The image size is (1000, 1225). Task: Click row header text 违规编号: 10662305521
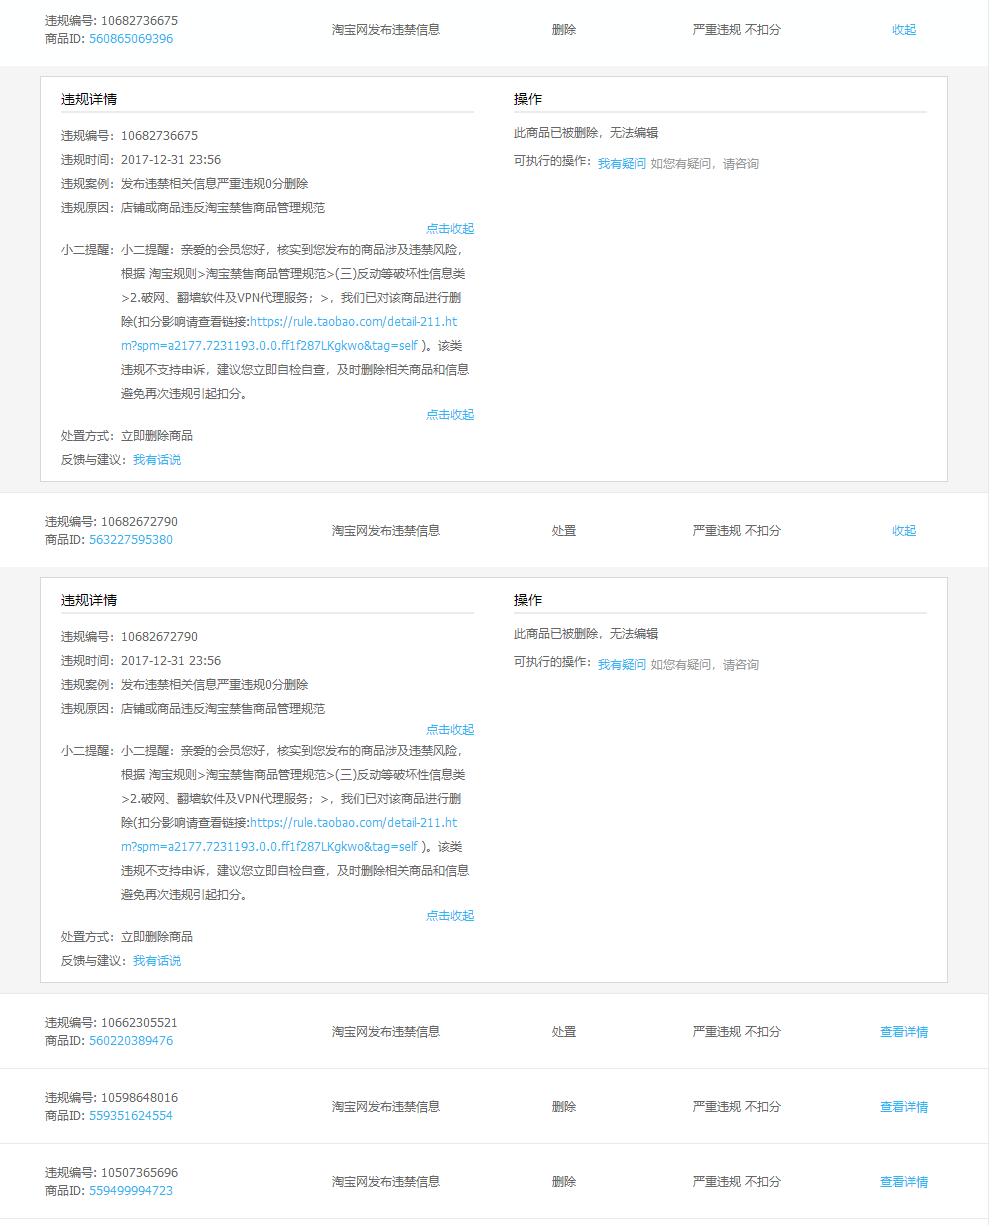[111, 1023]
